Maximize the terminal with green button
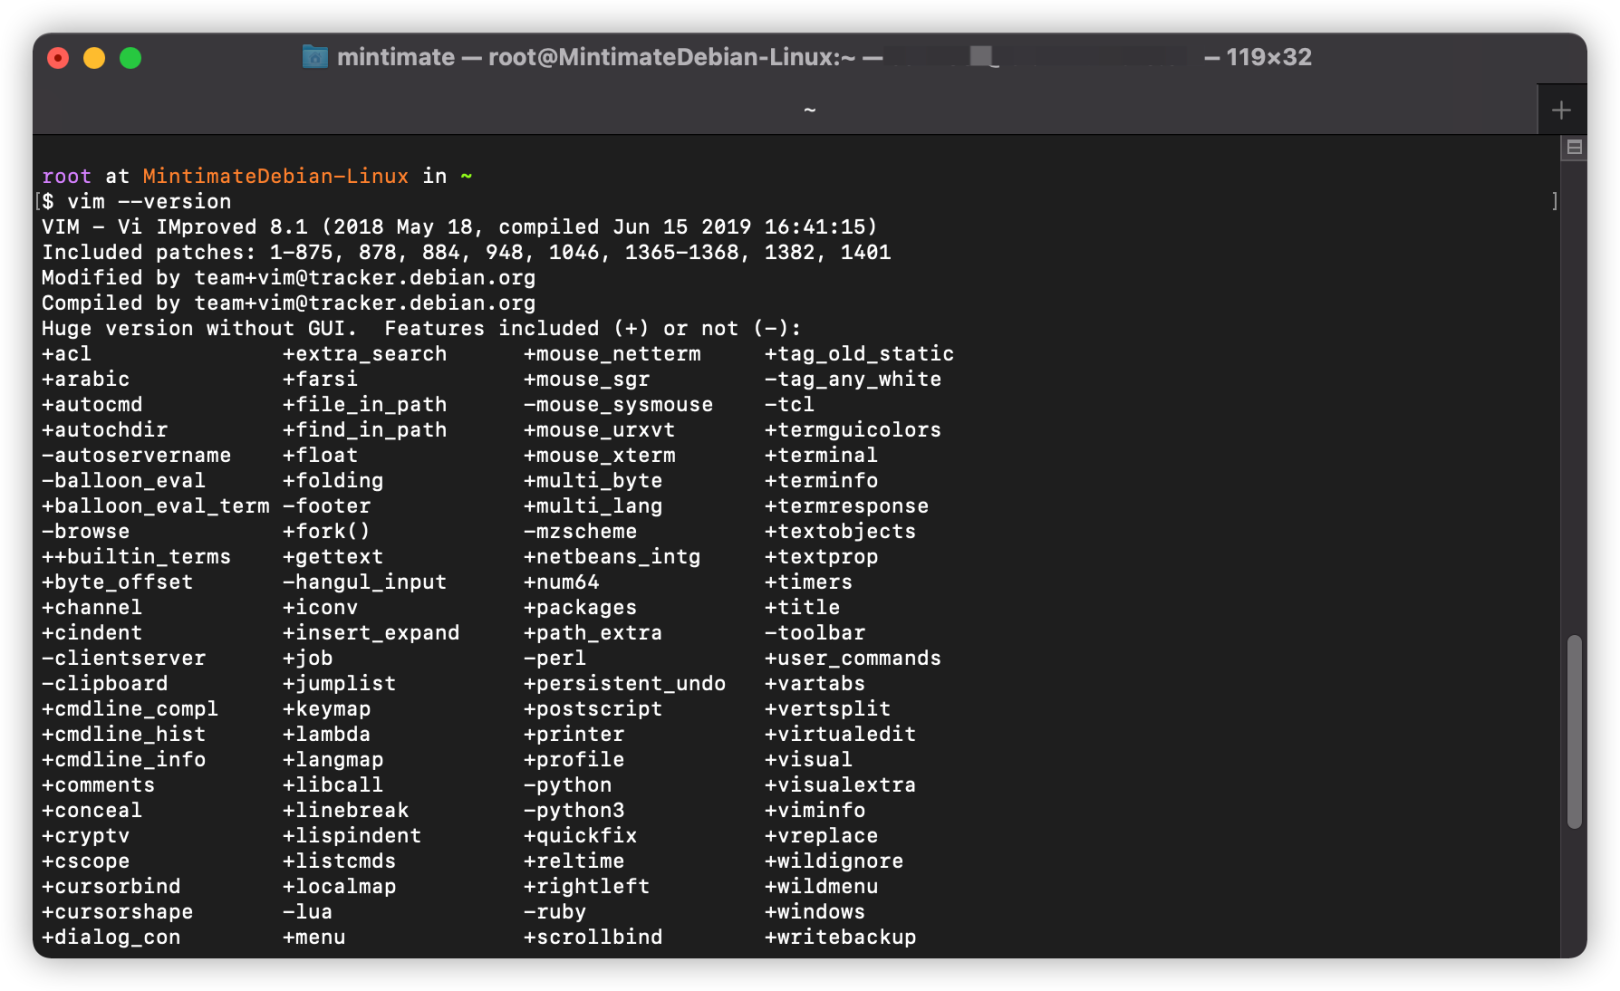The width and height of the screenshot is (1620, 991). coord(130,58)
